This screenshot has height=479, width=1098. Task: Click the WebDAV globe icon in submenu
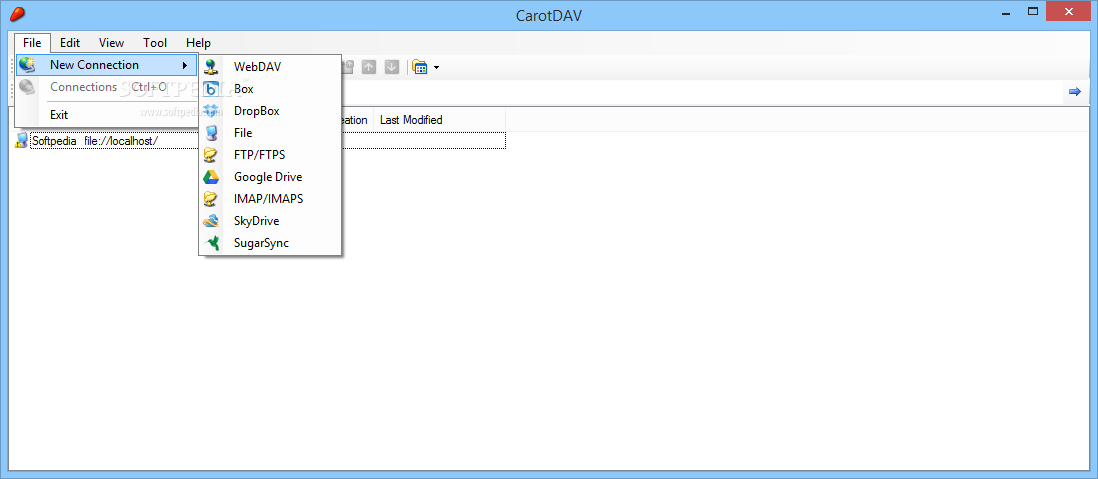(211, 67)
